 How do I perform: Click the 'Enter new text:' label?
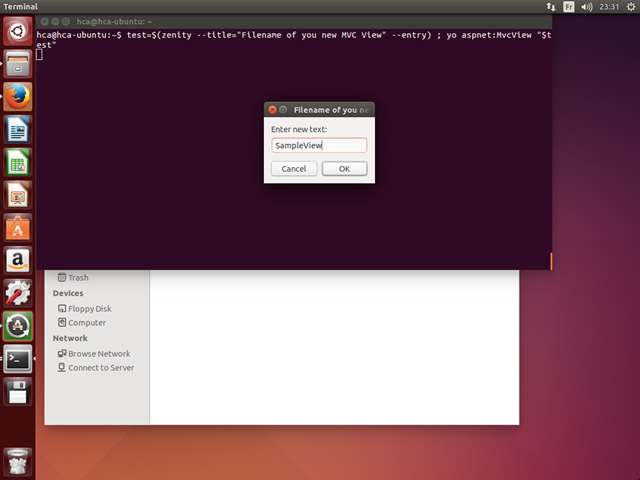coord(299,129)
